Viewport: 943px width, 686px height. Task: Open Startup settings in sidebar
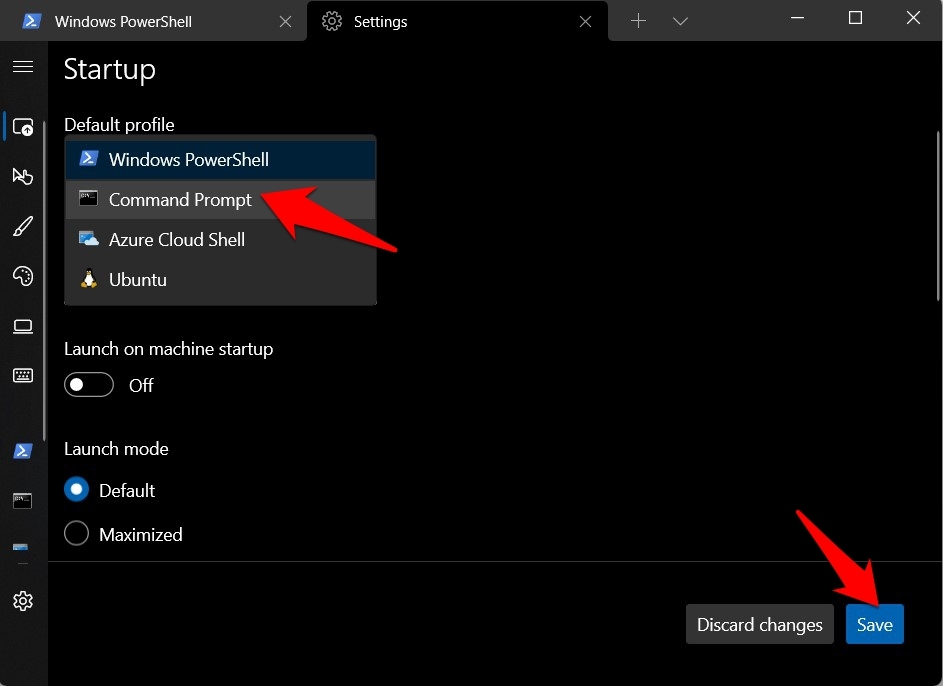coord(23,127)
